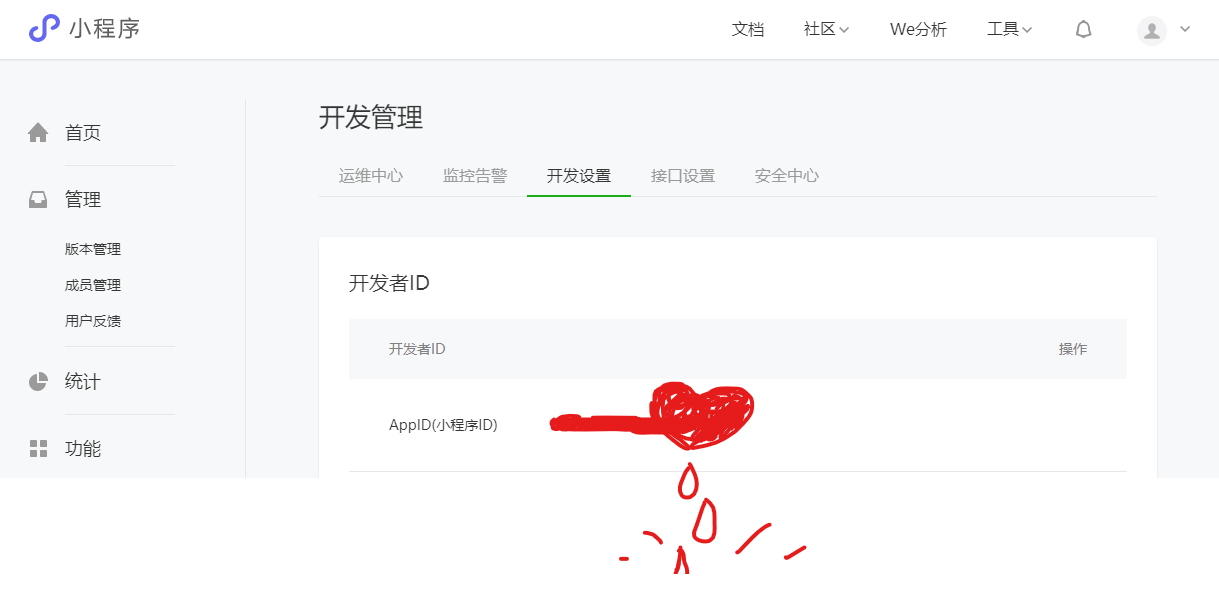Click the Mini Program logo icon
Image resolution: width=1219 pixels, height=590 pixels.
[x=44, y=28]
